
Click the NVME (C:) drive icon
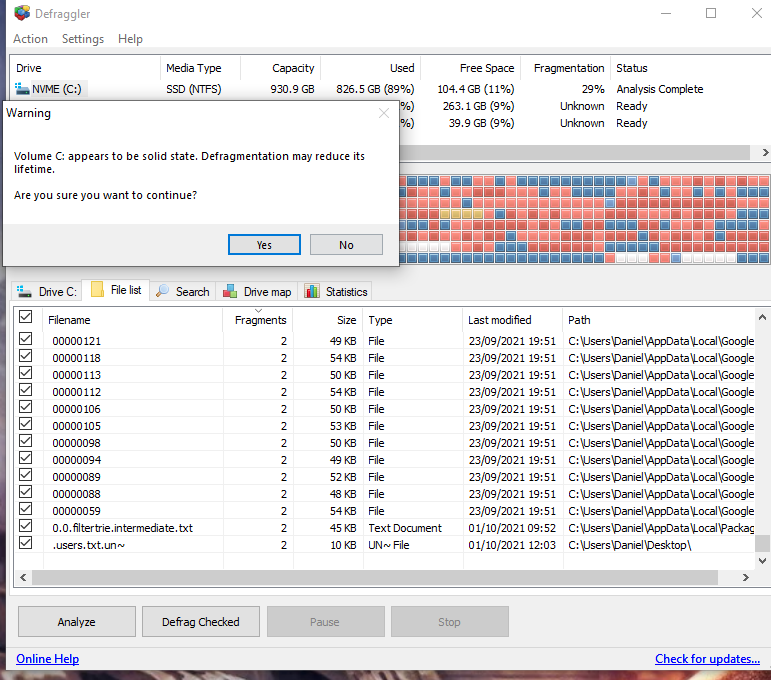coord(22,89)
